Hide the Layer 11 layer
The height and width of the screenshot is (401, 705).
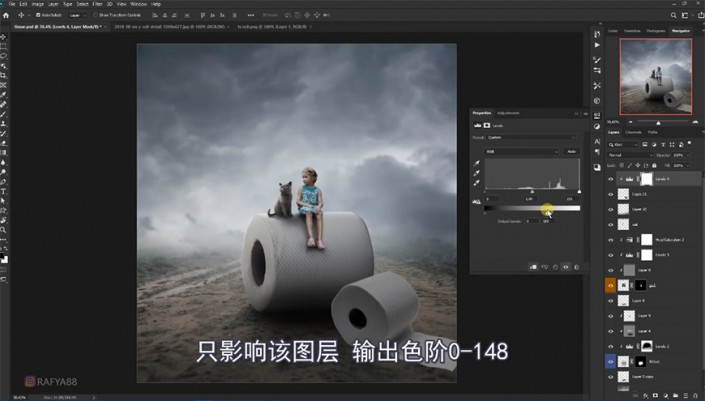(611, 194)
